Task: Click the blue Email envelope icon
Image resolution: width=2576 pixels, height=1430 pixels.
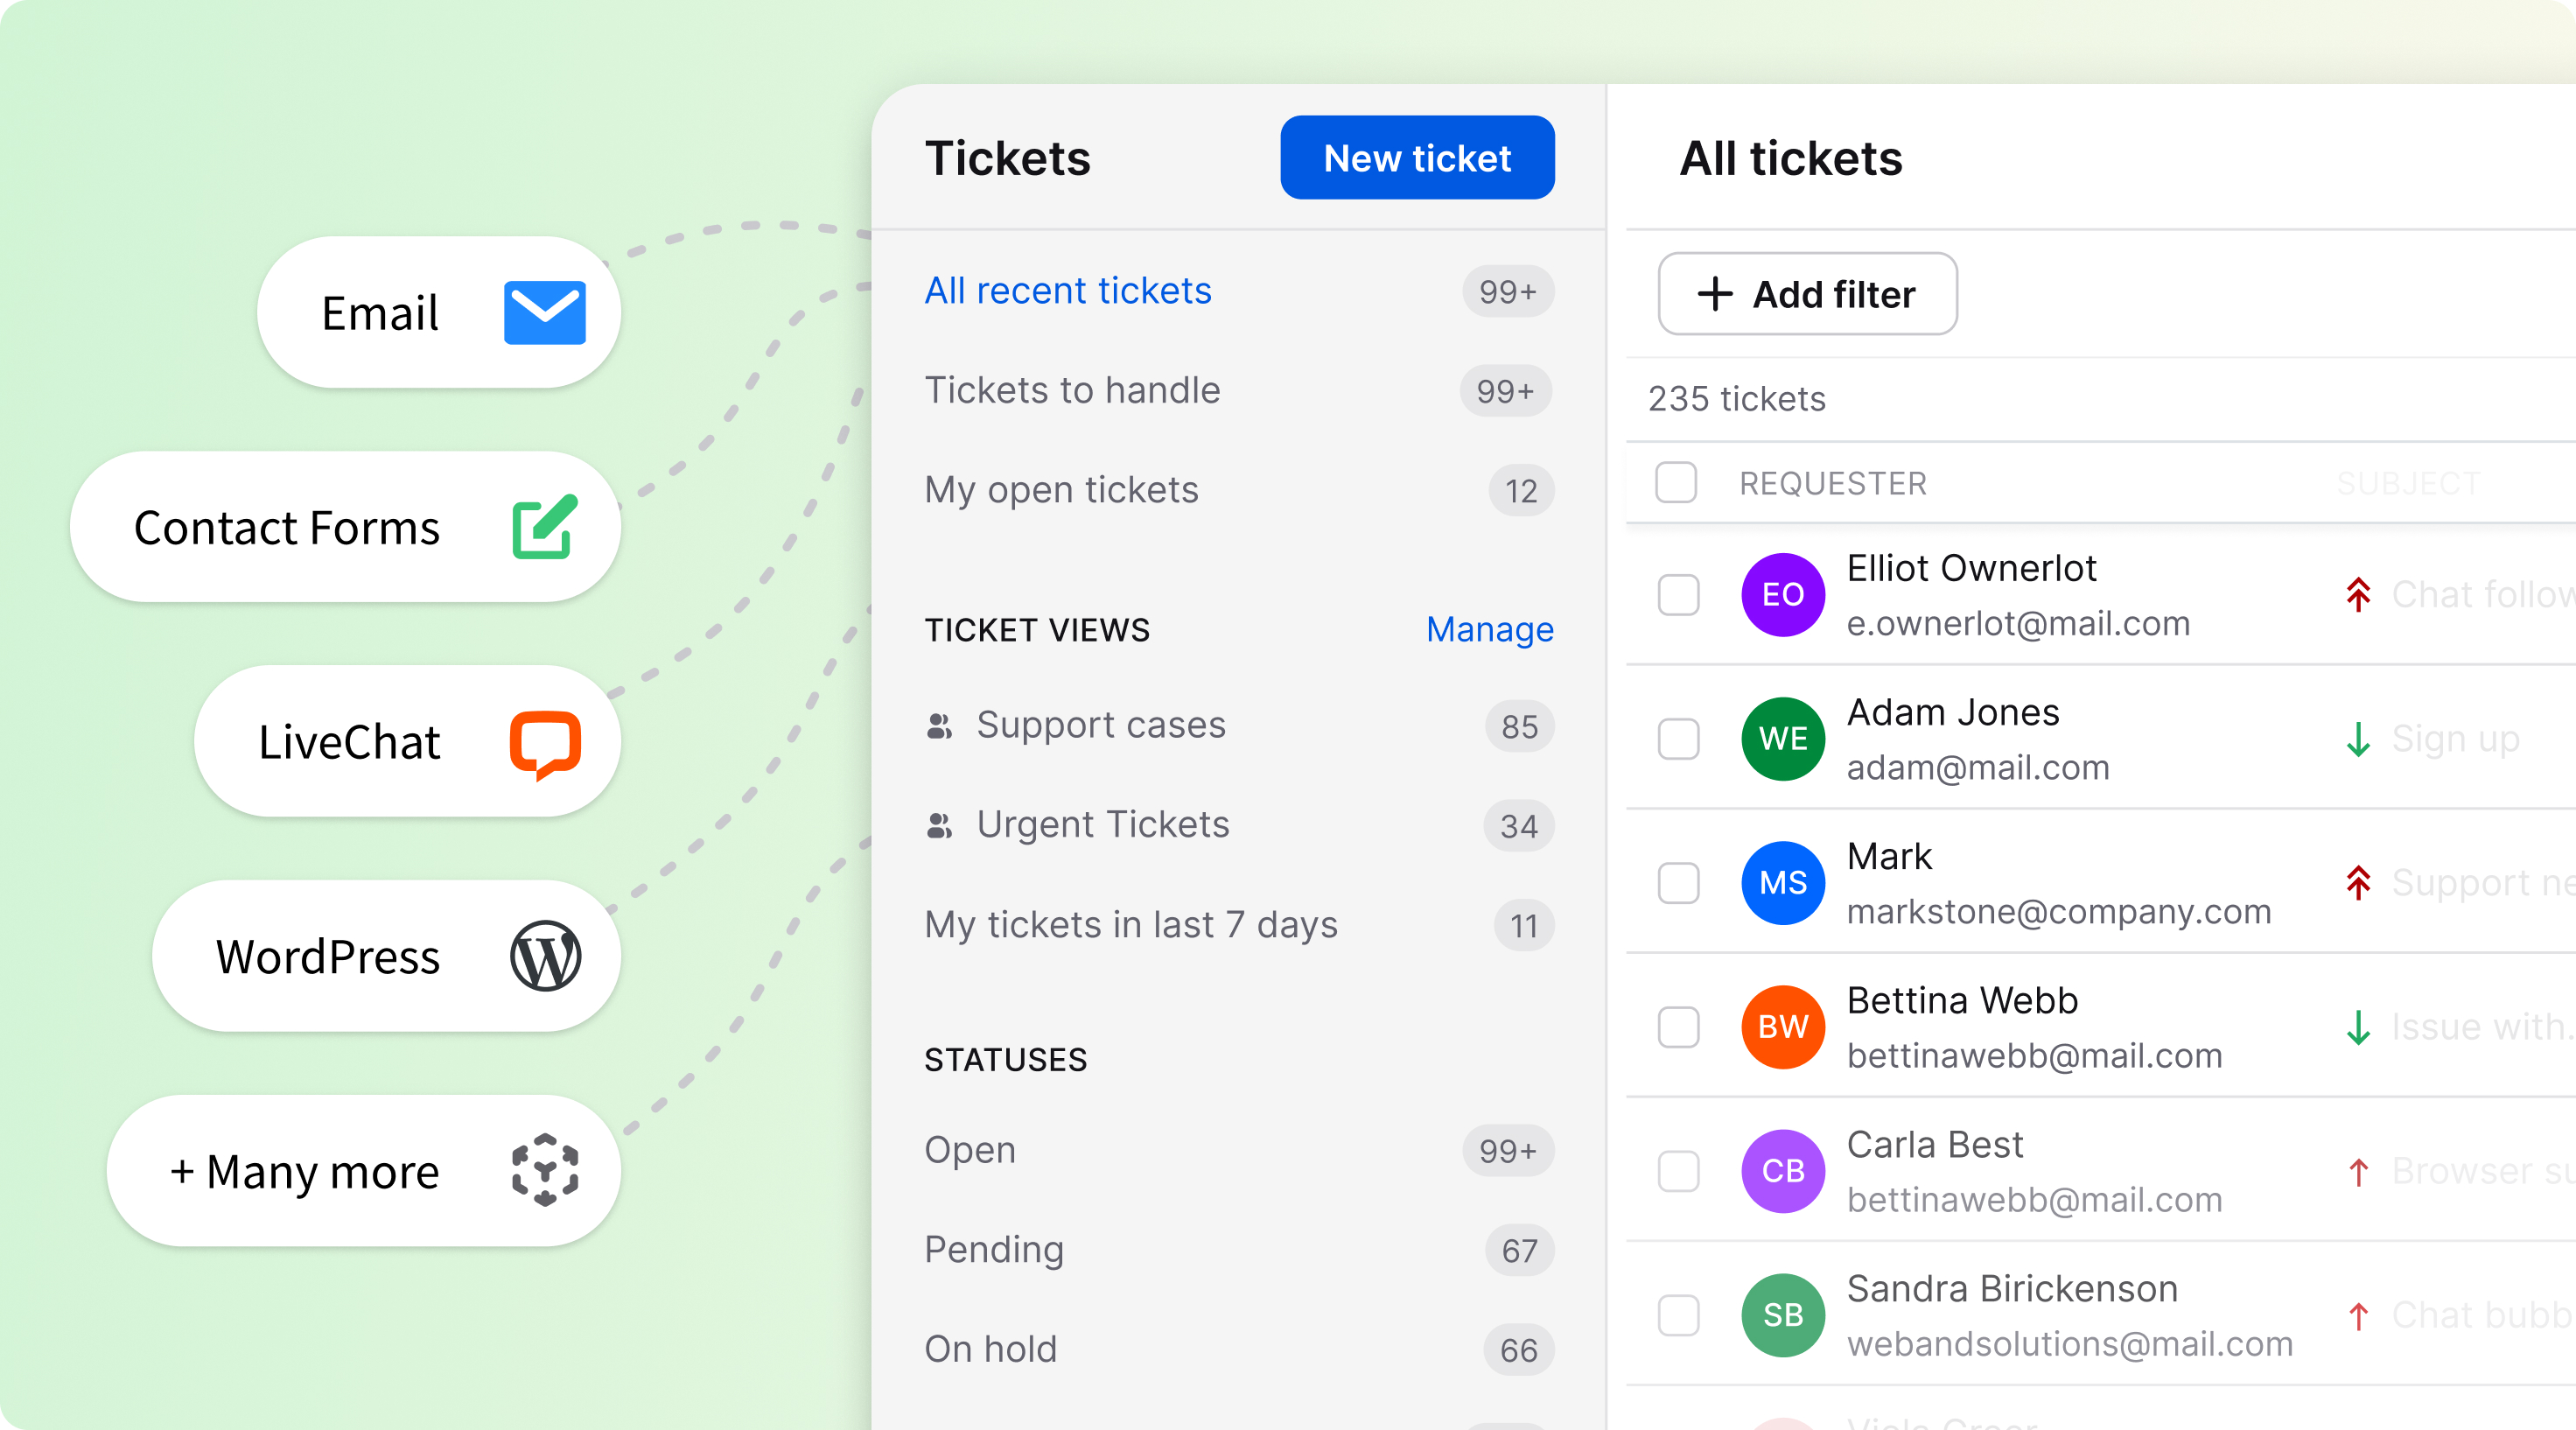Action: click(x=544, y=313)
